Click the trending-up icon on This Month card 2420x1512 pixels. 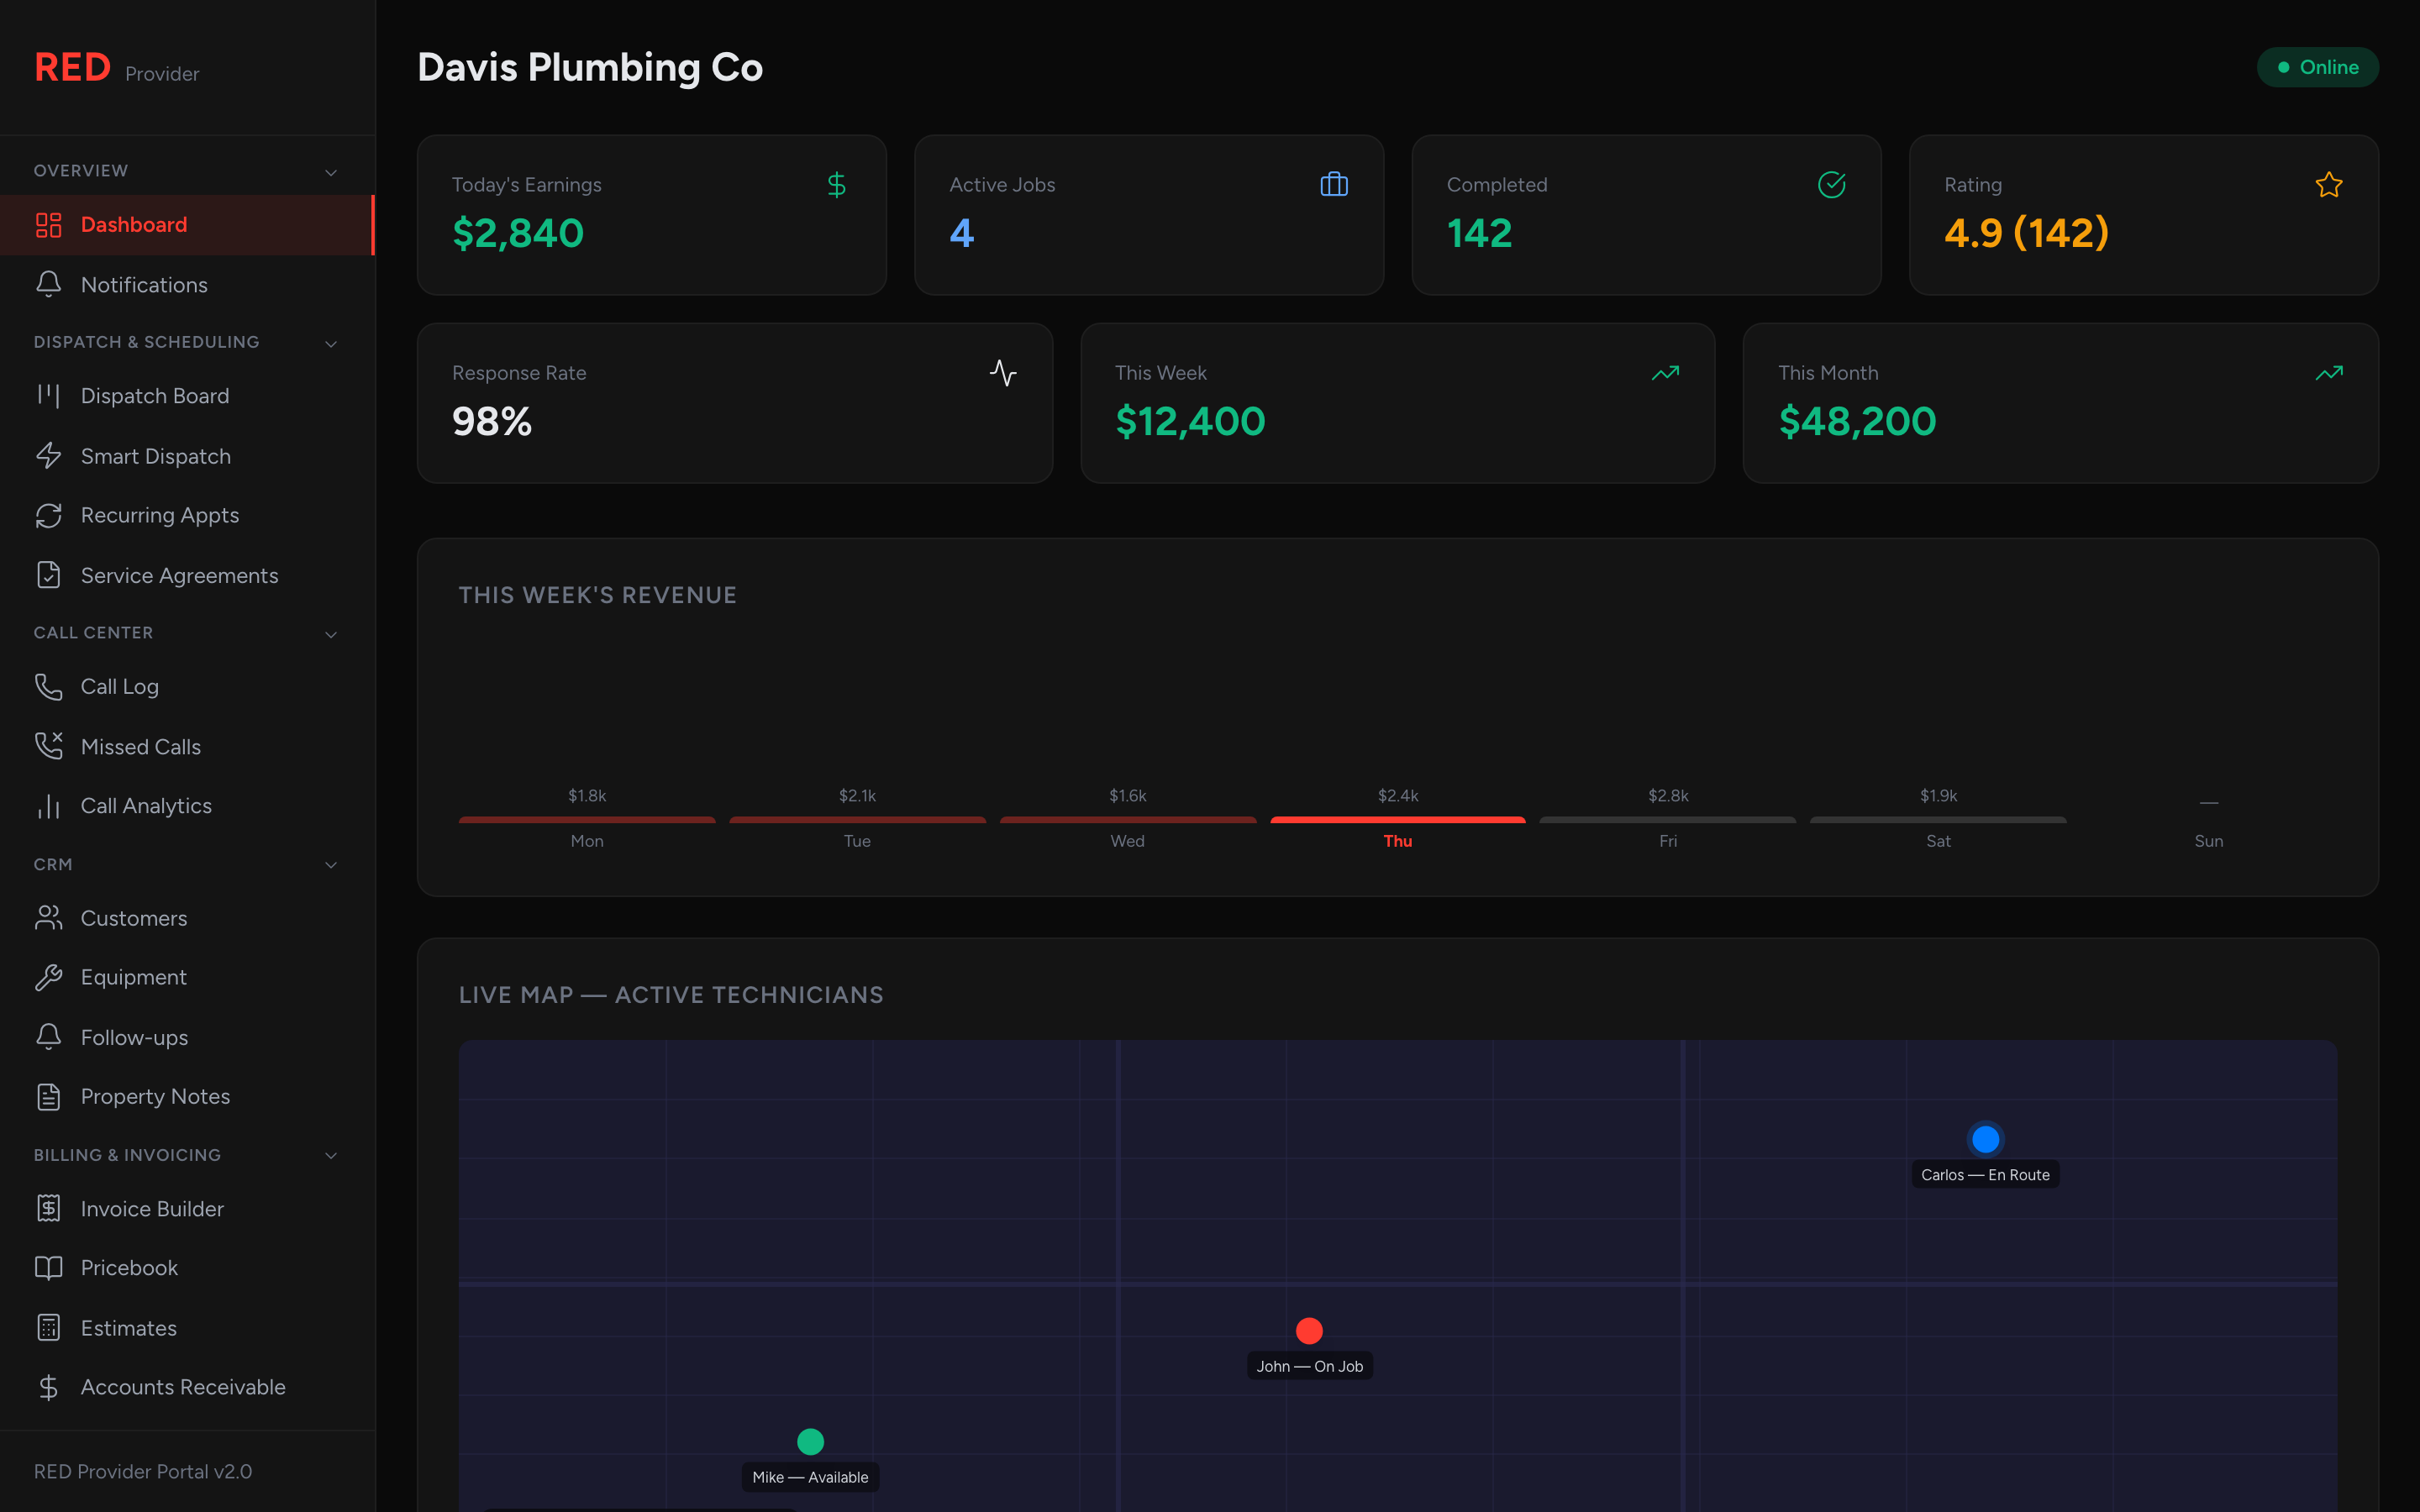pos(2329,373)
